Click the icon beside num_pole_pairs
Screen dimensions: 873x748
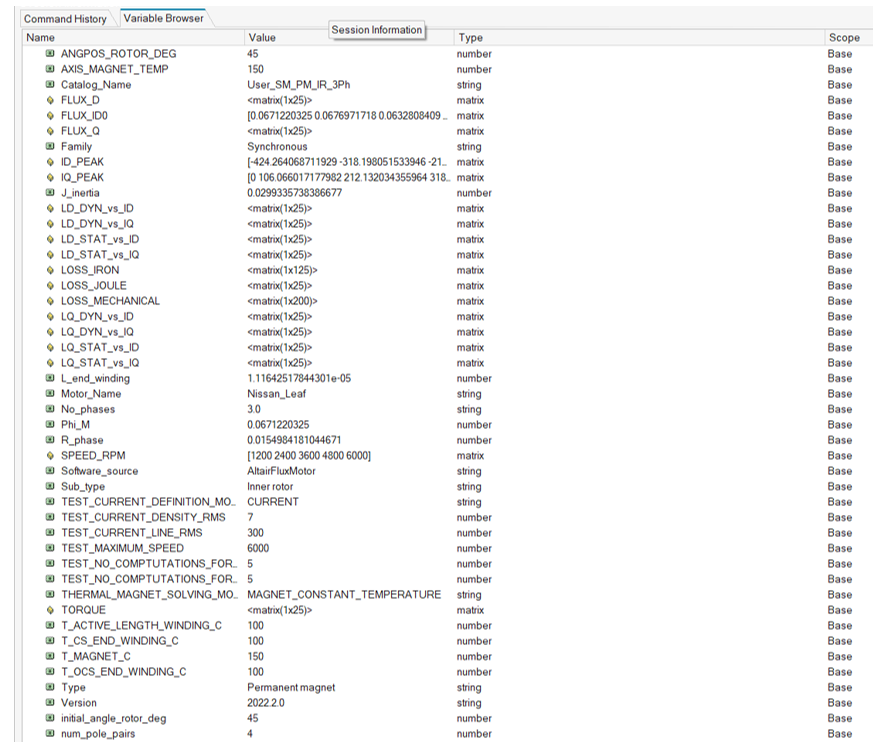point(50,734)
